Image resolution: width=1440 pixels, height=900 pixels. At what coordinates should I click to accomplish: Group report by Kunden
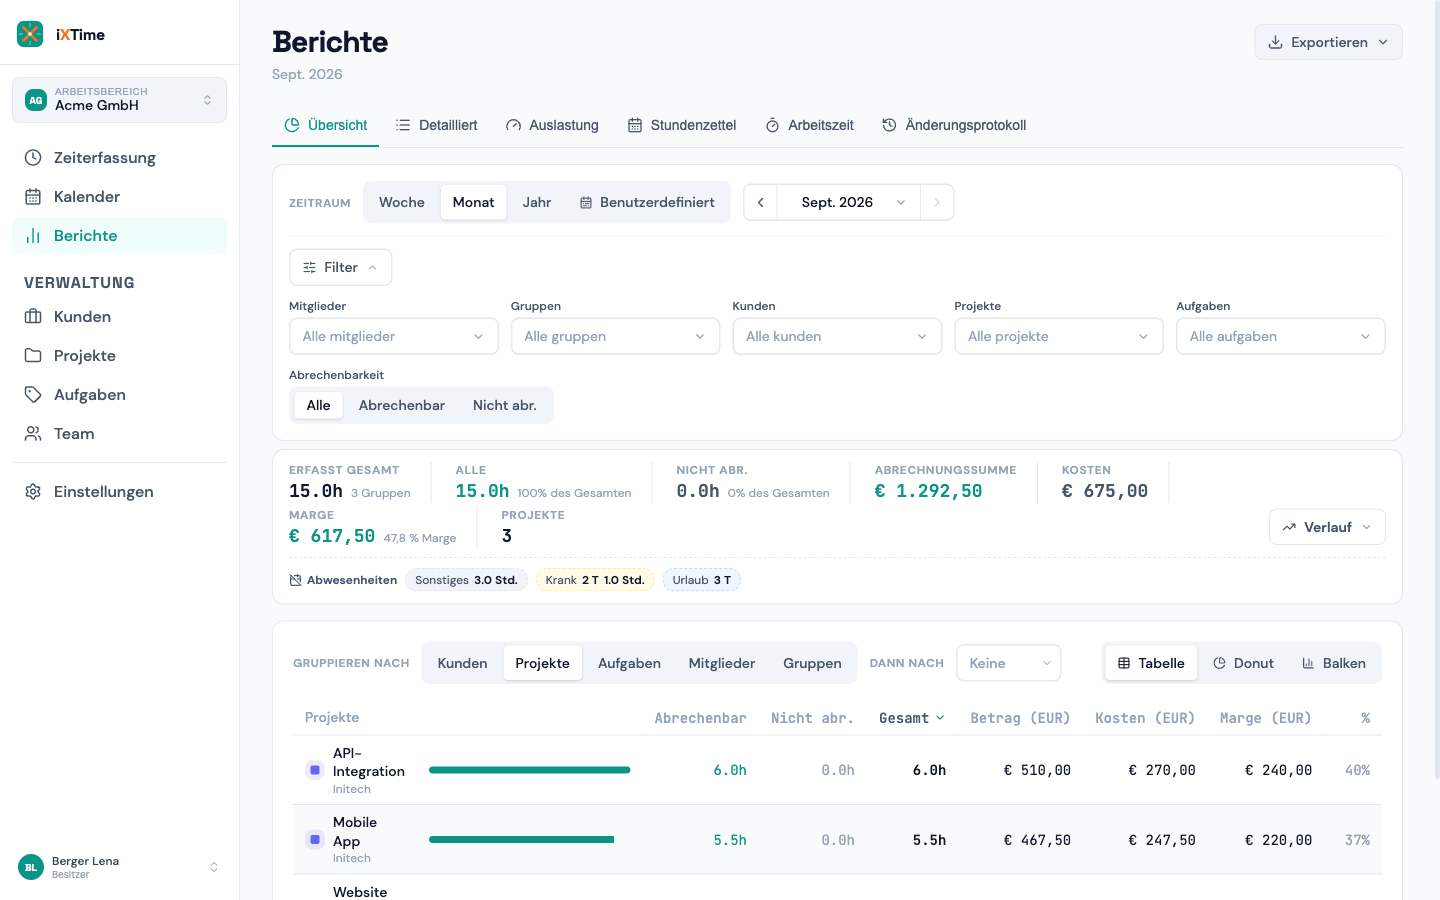tap(462, 663)
